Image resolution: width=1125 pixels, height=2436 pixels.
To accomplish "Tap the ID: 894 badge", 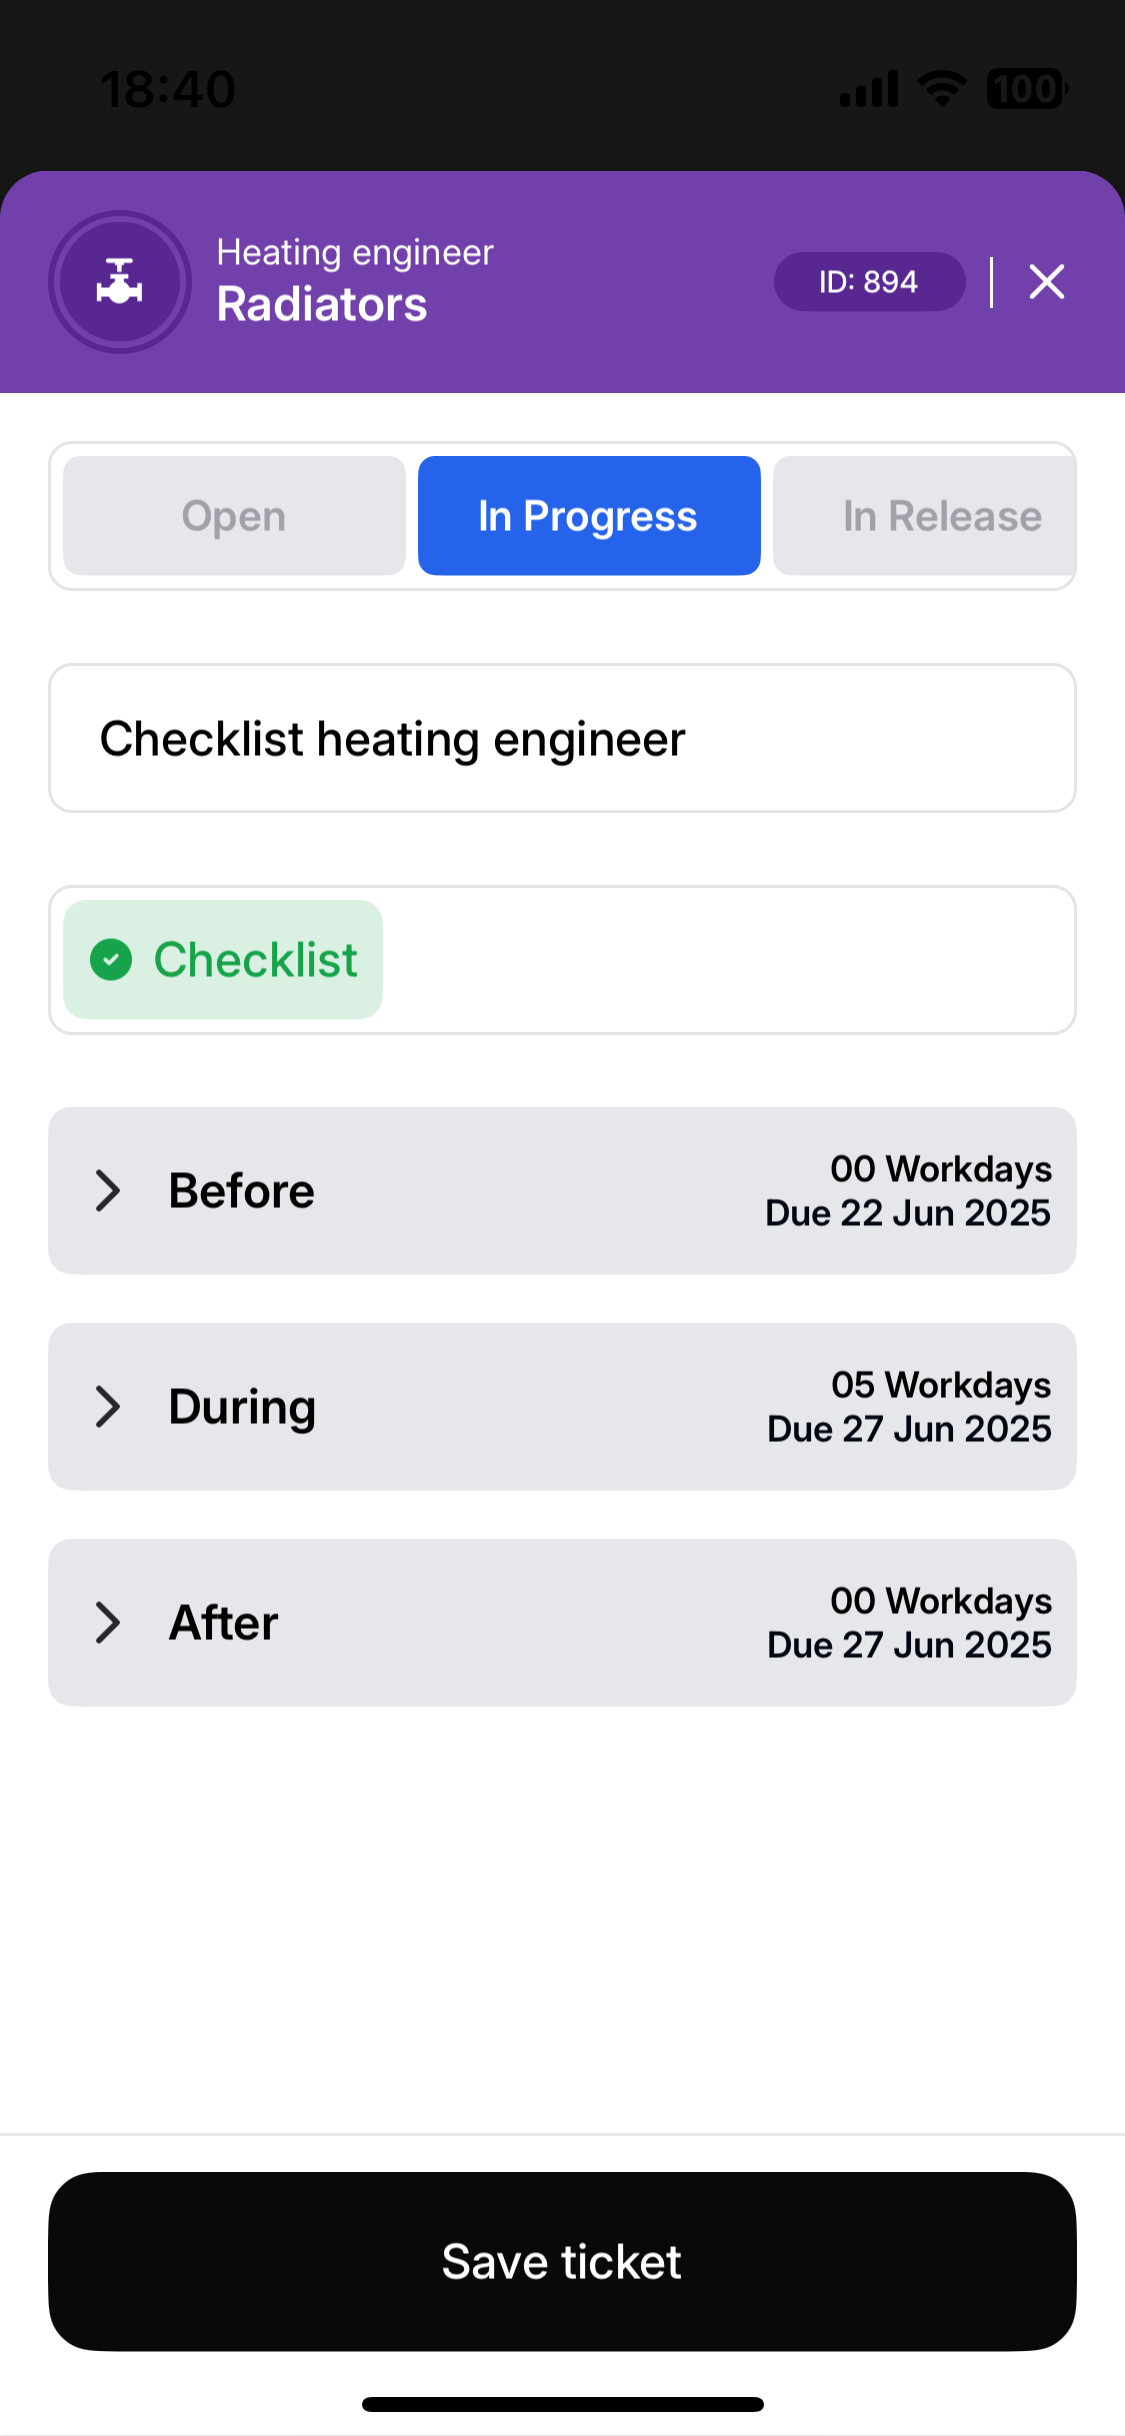I will (868, 282).
